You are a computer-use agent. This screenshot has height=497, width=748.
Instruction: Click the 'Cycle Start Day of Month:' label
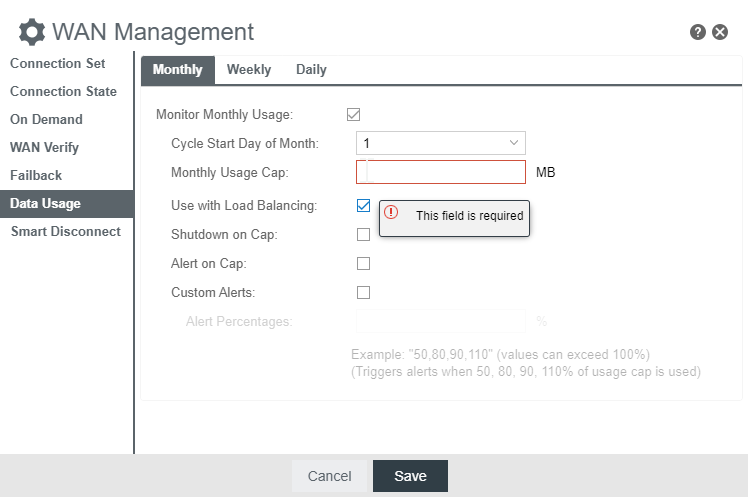(245, 144)
